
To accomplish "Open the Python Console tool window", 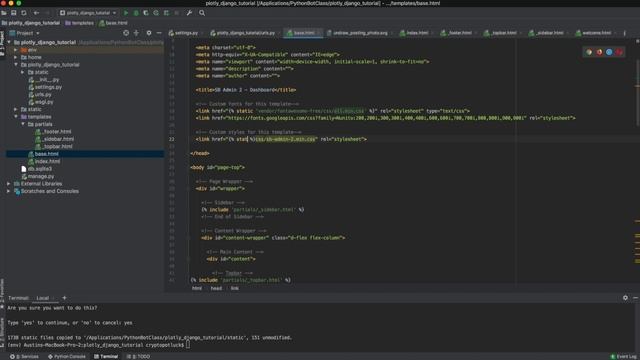I will pyautogui.click(x=67, y=356).
